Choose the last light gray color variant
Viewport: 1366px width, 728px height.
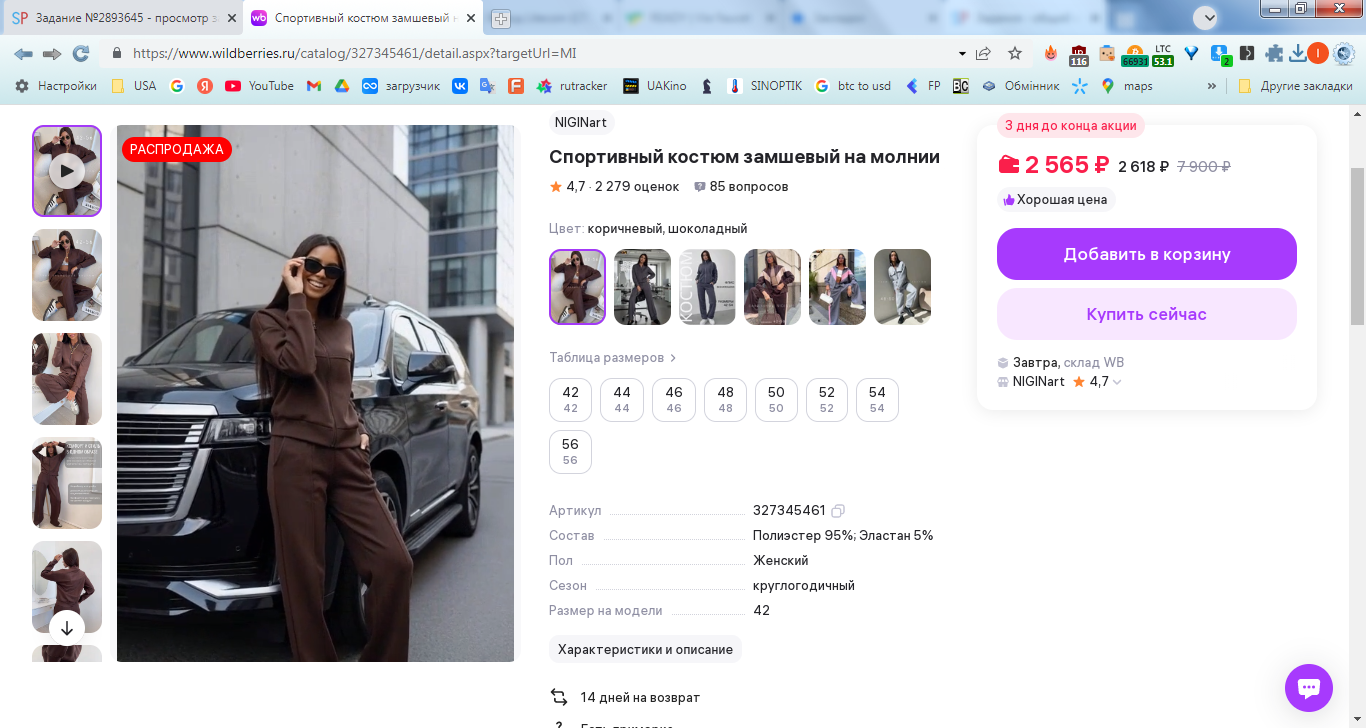tap(902, 287)
